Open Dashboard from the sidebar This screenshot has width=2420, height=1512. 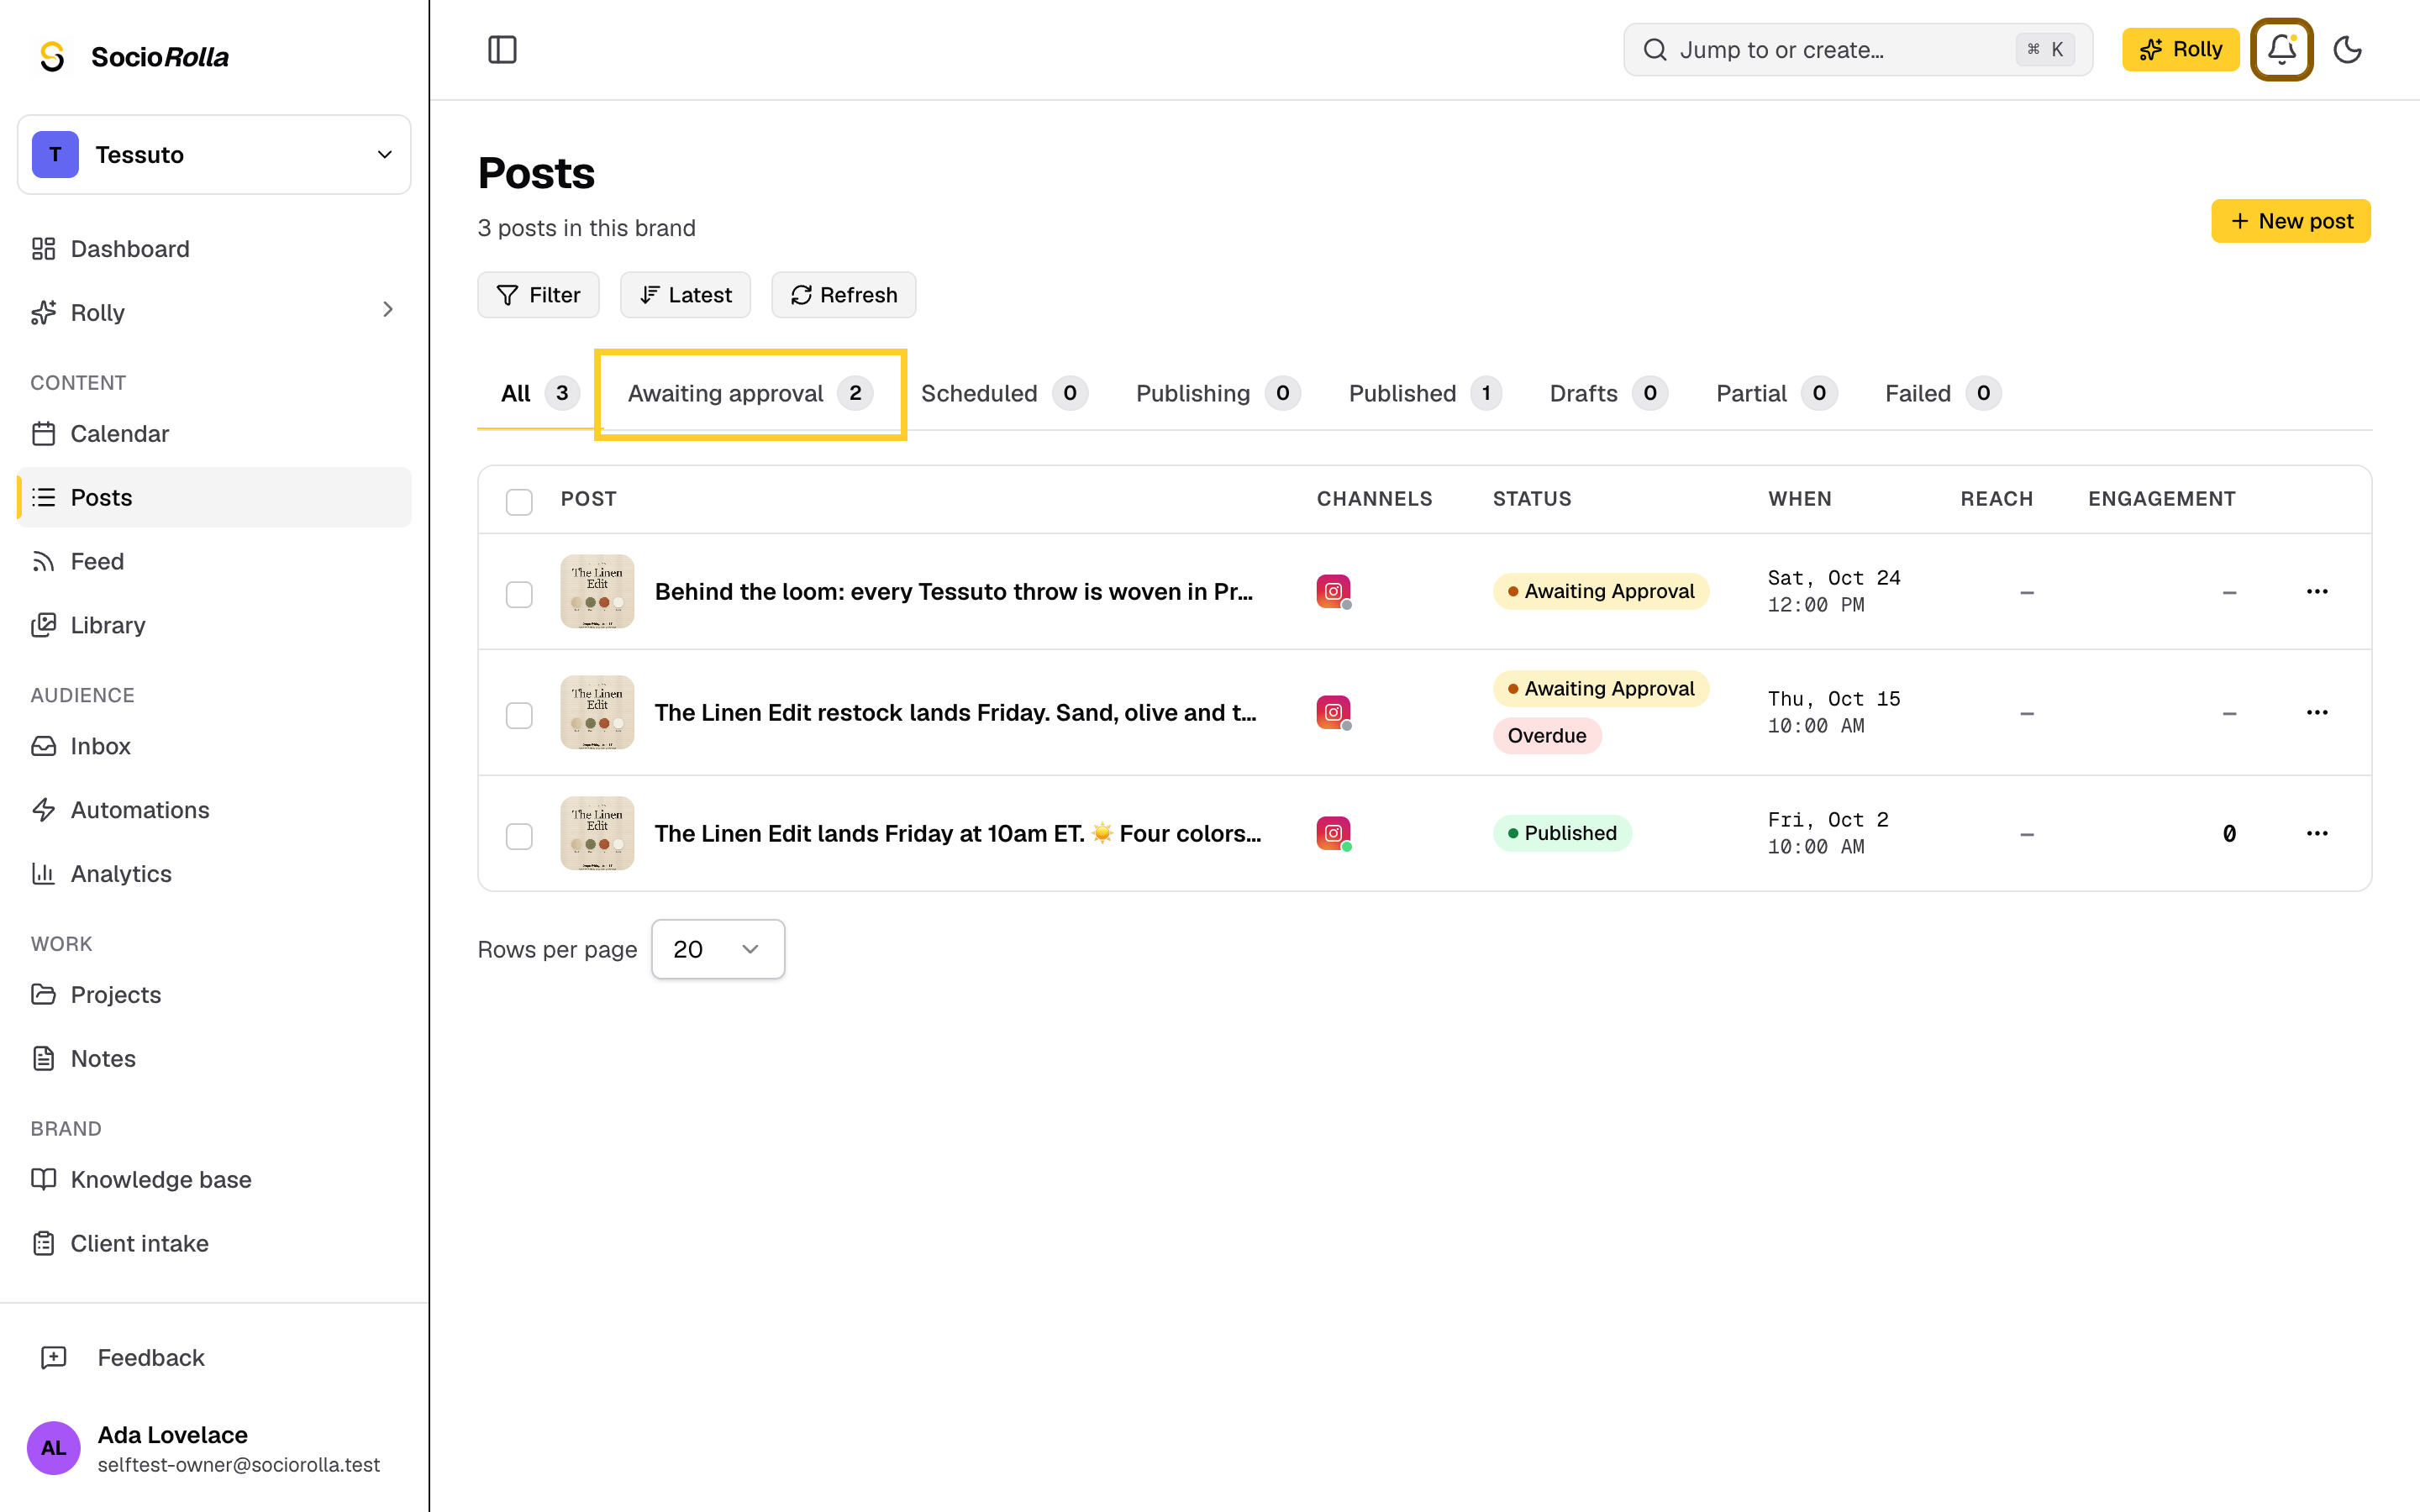pyautogui.click(x=214, y=249)
